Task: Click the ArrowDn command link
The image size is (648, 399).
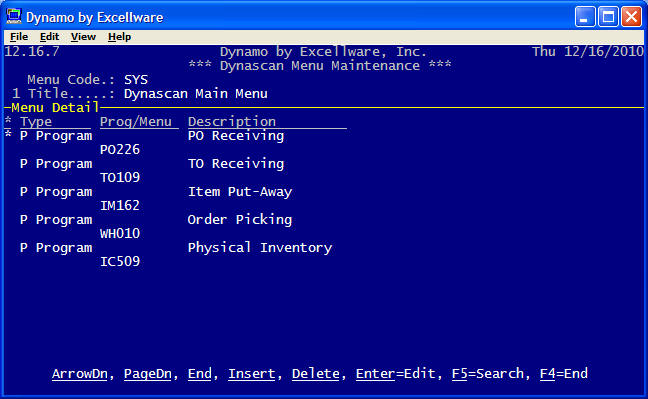Action: coord(80,374)
